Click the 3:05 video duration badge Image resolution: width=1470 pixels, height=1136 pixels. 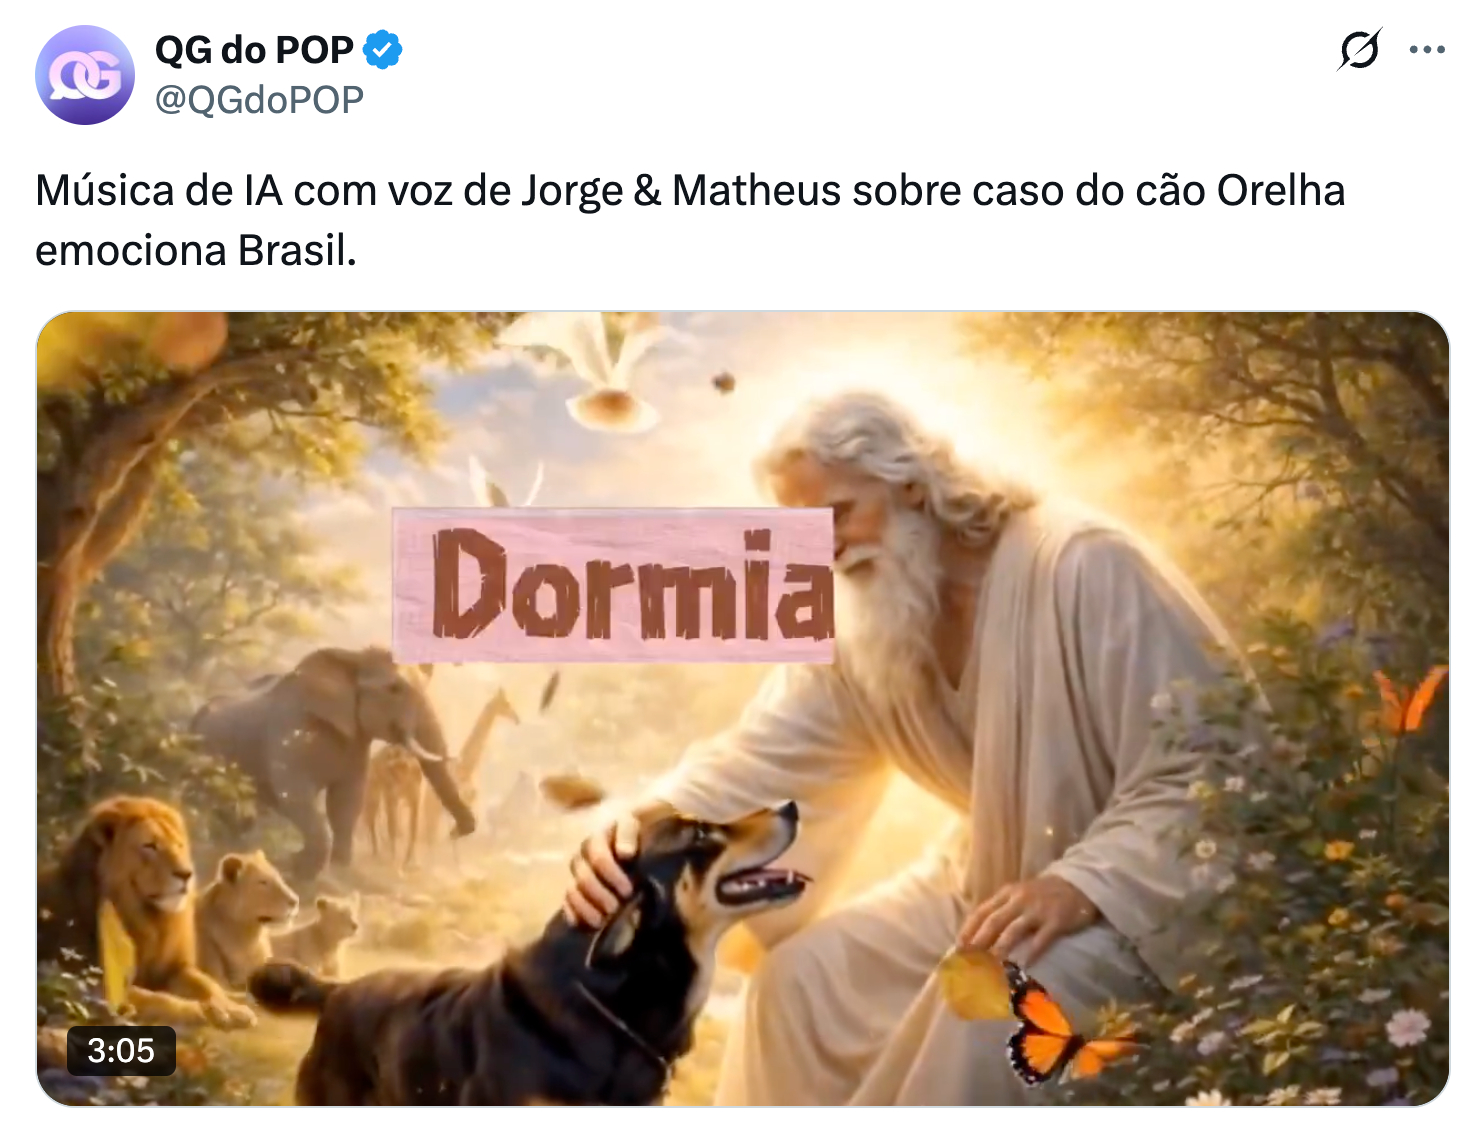pos(121,1051)
